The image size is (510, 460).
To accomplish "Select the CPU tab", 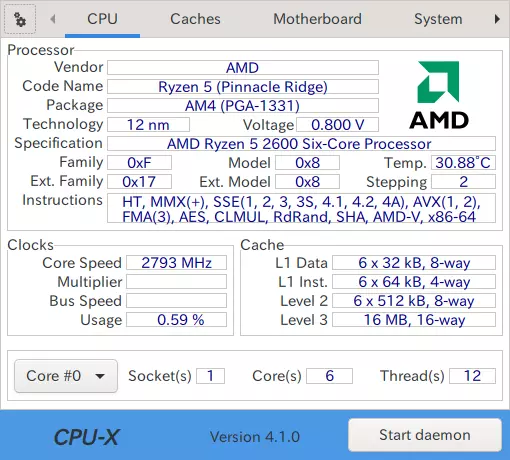I will (102, 19).
